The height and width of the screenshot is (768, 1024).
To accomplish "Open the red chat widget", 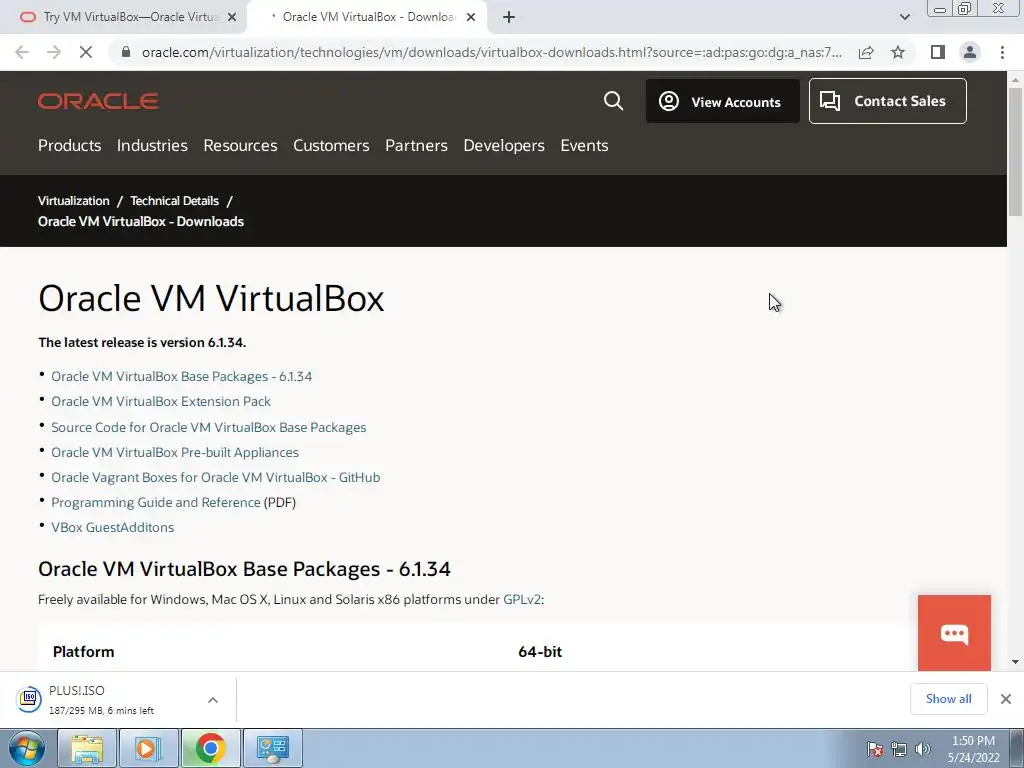I will pyautogui.click(x=954, y=633).
